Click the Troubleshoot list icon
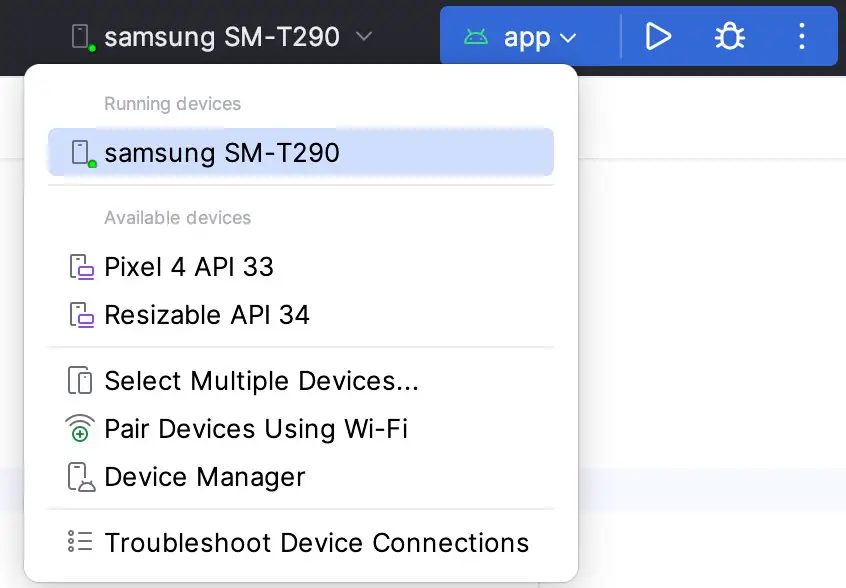This screenshot has width=846, height=588. point(80,542)
